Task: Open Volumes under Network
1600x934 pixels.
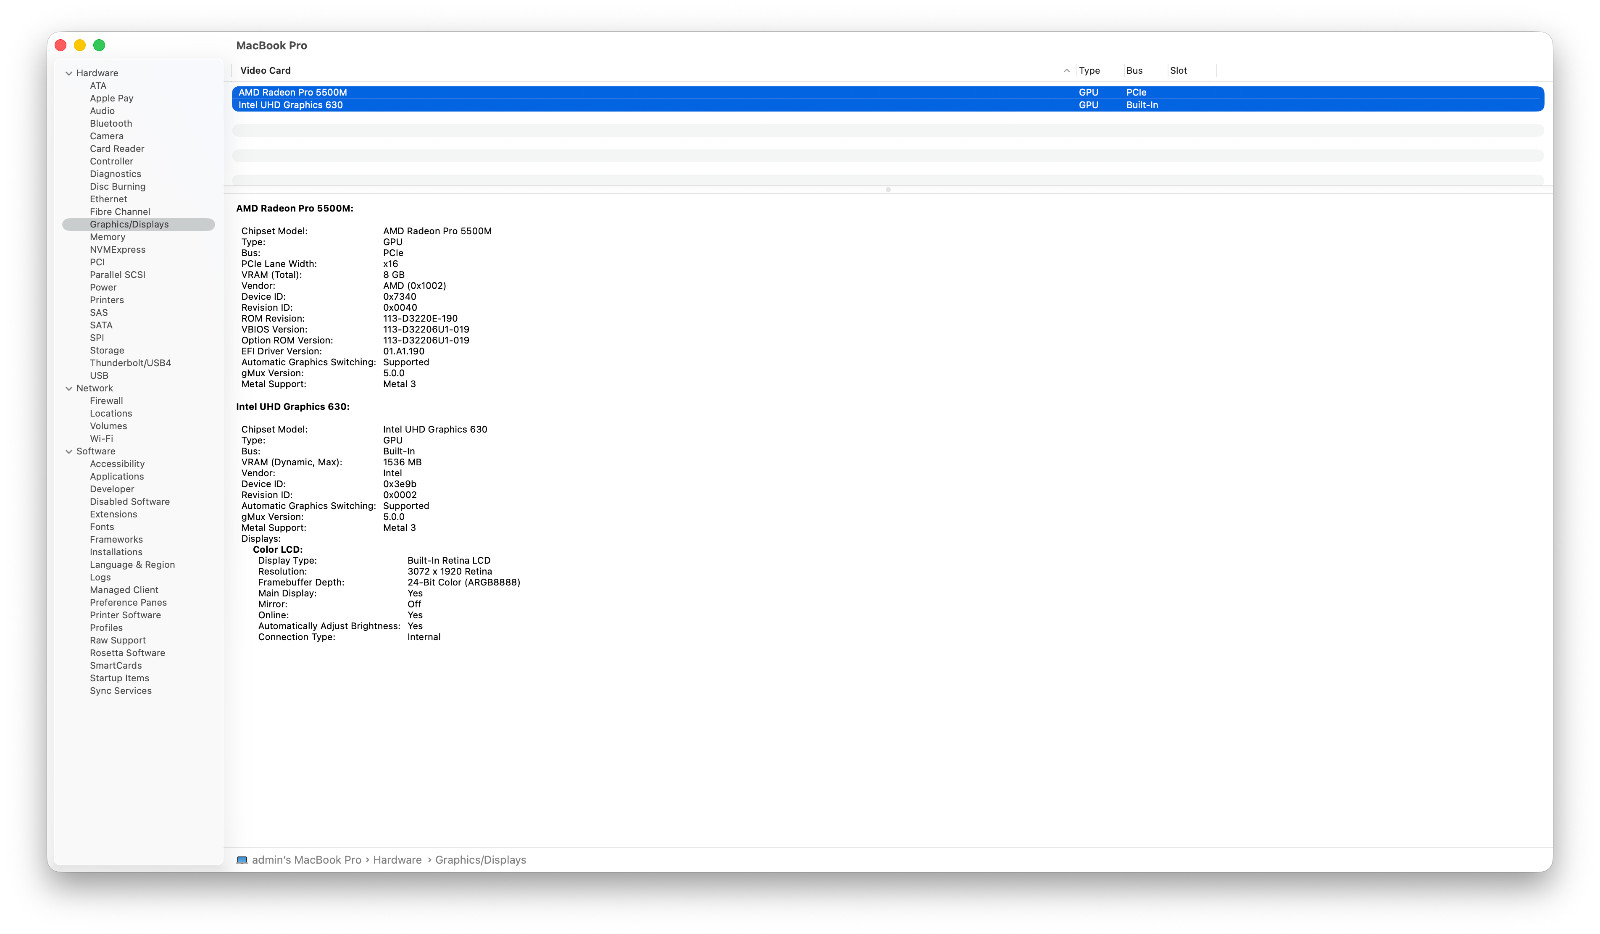Action: (x=108, y=426)
